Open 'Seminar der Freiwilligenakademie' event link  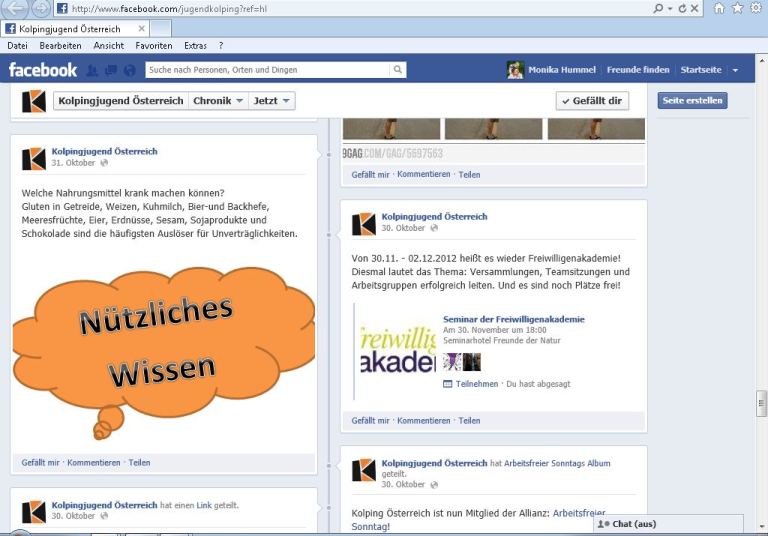[513, 319]
